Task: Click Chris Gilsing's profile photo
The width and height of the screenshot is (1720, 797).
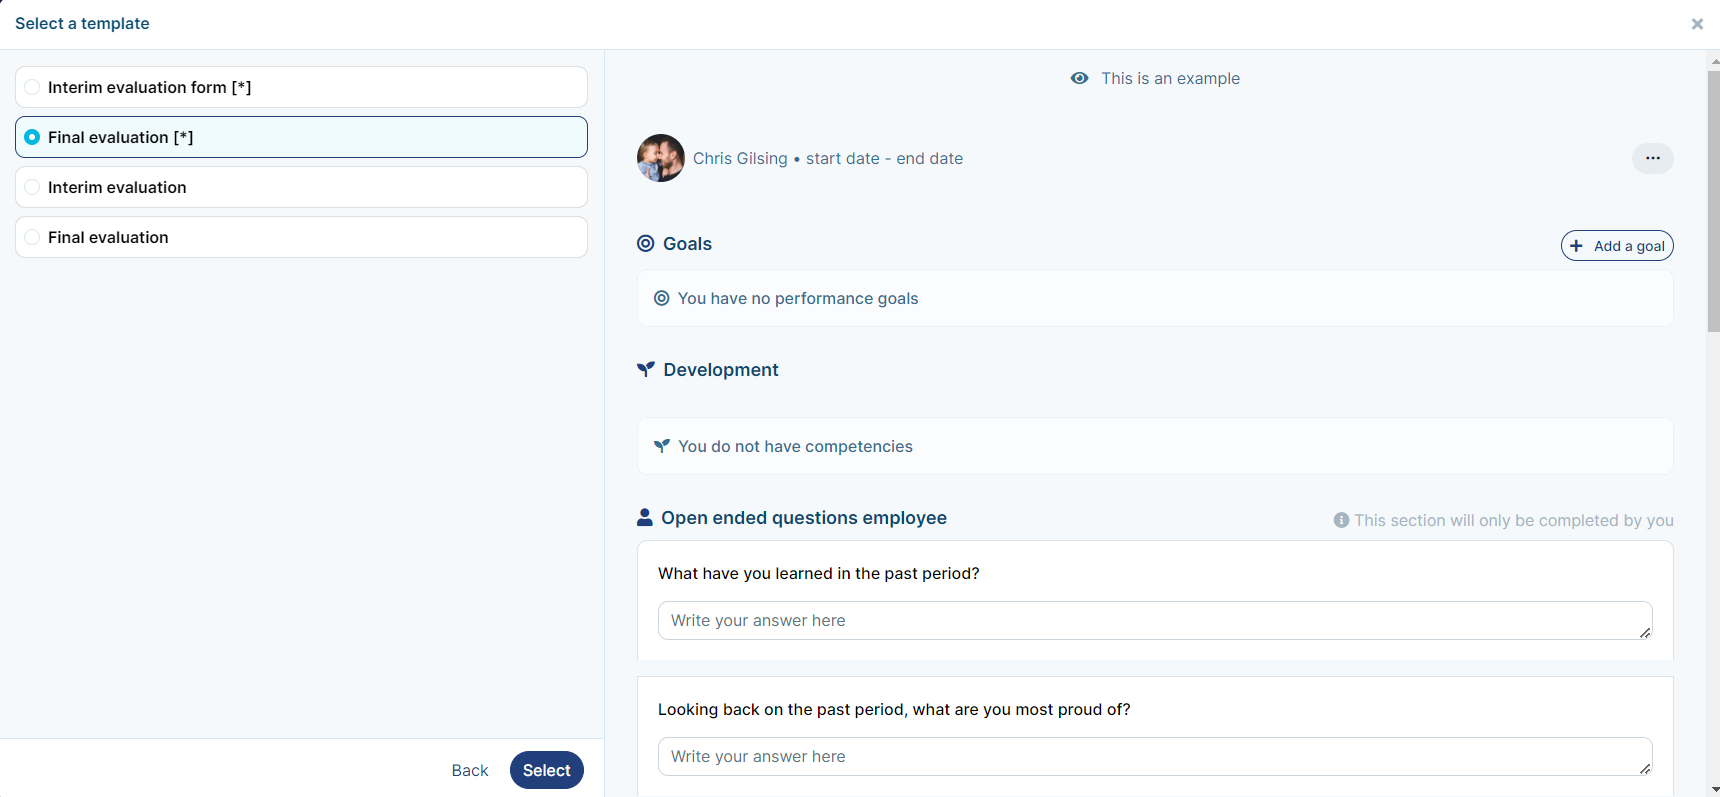Action: pyautogui.click(x=660, y=158)
